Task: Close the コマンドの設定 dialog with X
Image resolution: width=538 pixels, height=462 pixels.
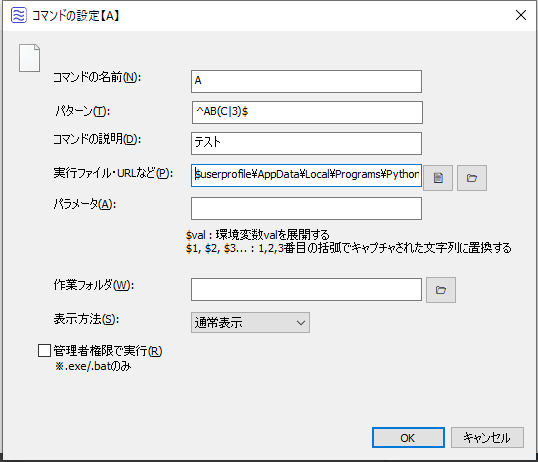Action: [521, 15]
